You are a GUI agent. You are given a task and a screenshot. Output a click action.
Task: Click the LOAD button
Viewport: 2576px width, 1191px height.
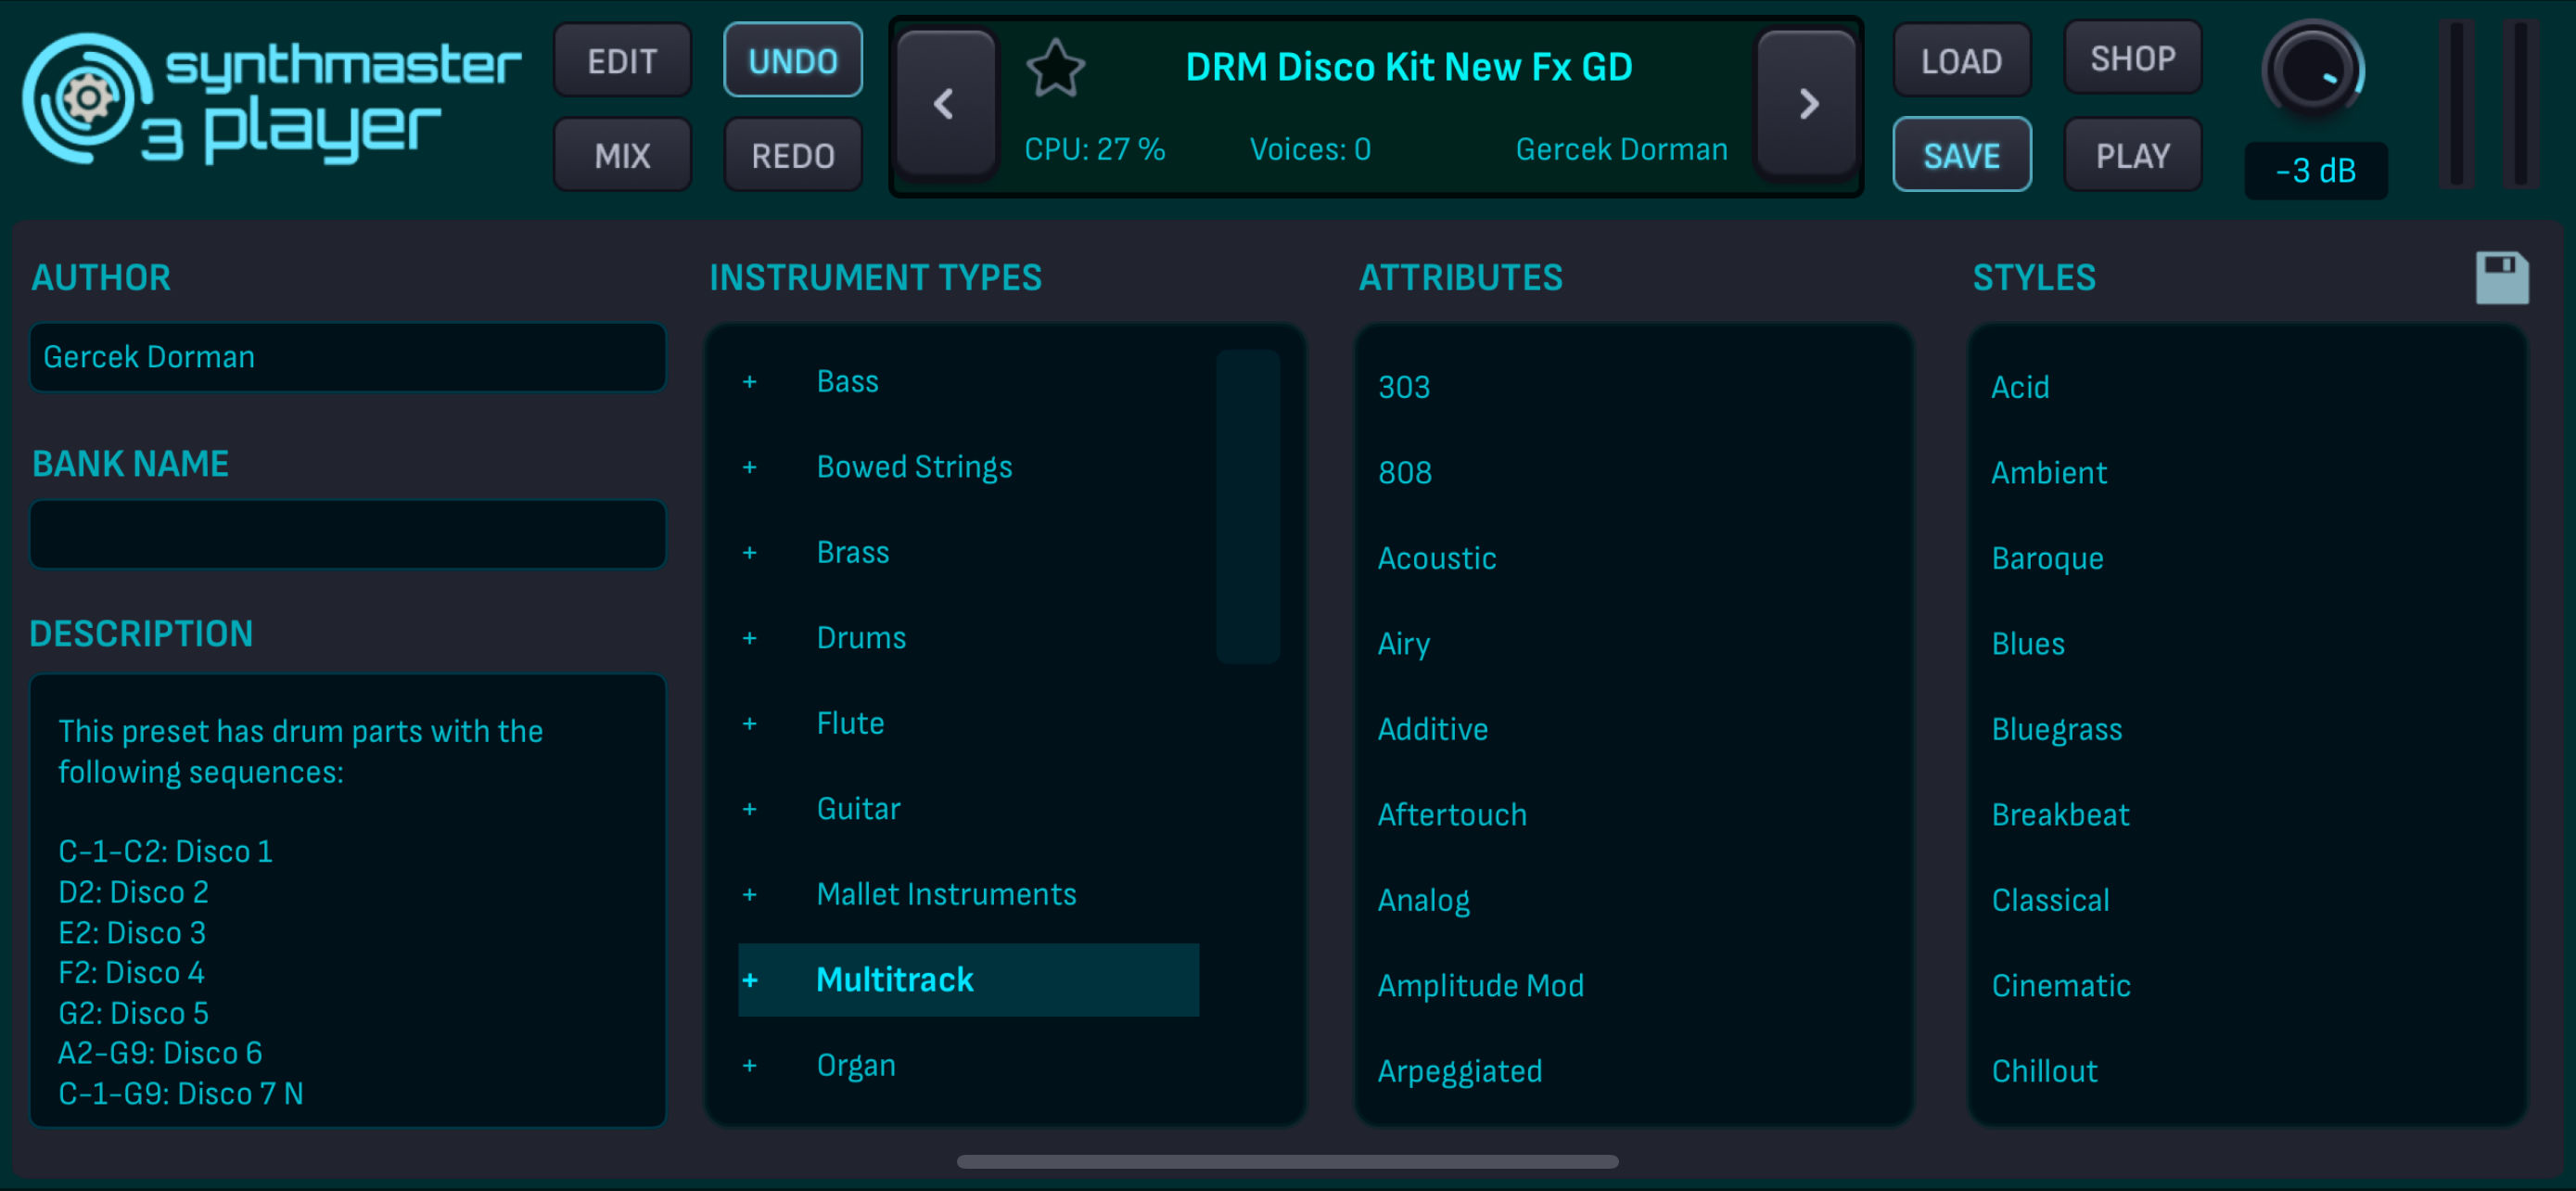click(1961, 61)
